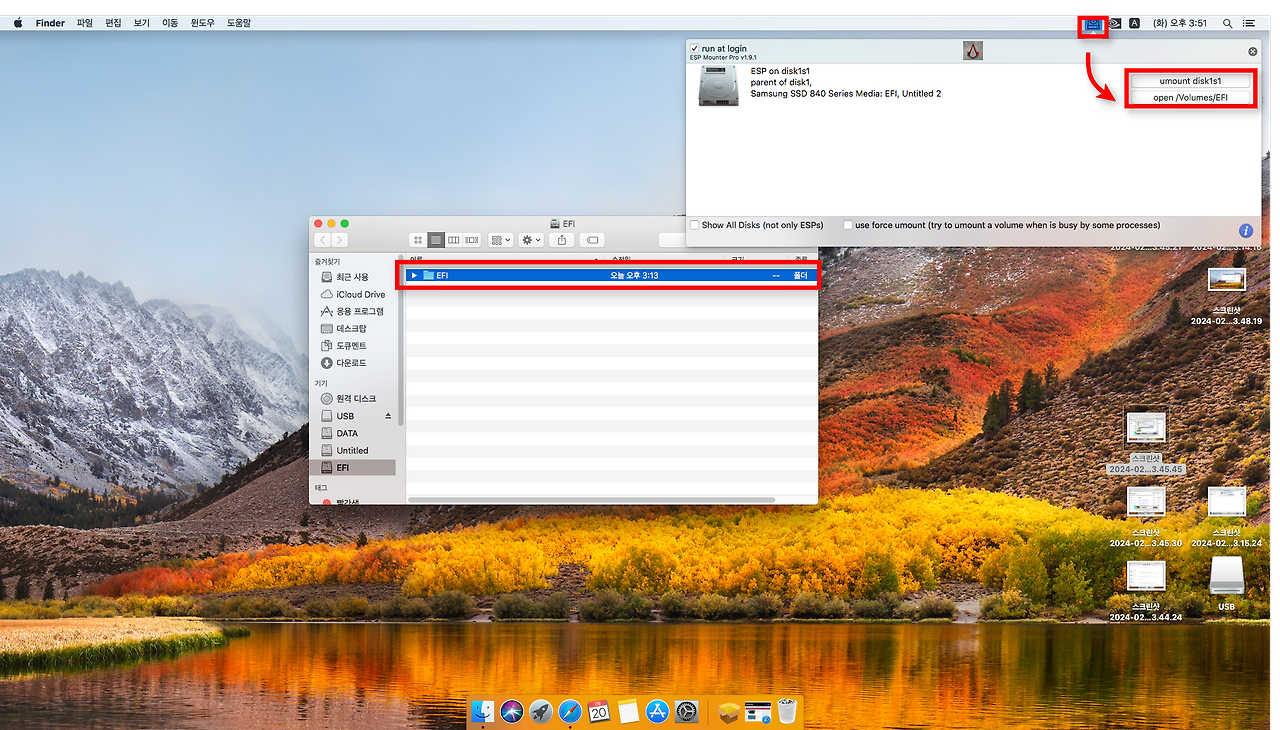The height and width of the screenshot is (730, 1280).
Task: Open Trash from the Dock
Action: pos(787,711)
